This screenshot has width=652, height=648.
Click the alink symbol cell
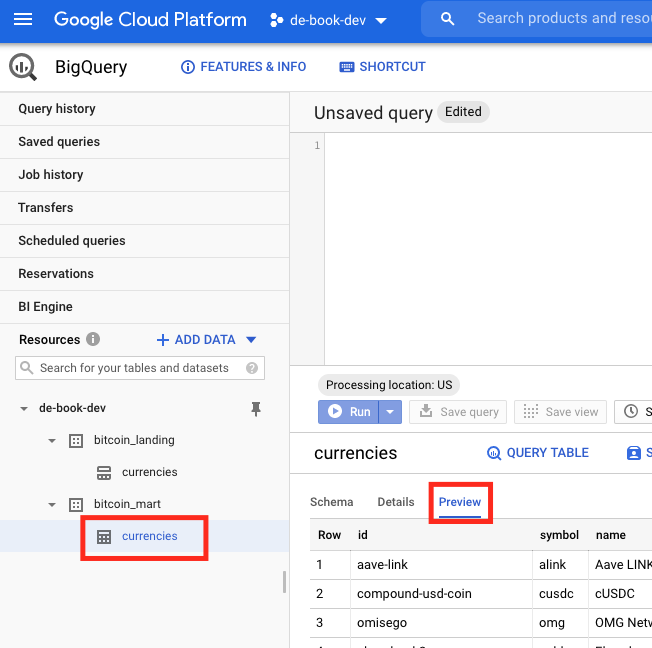tap(560, 565)
